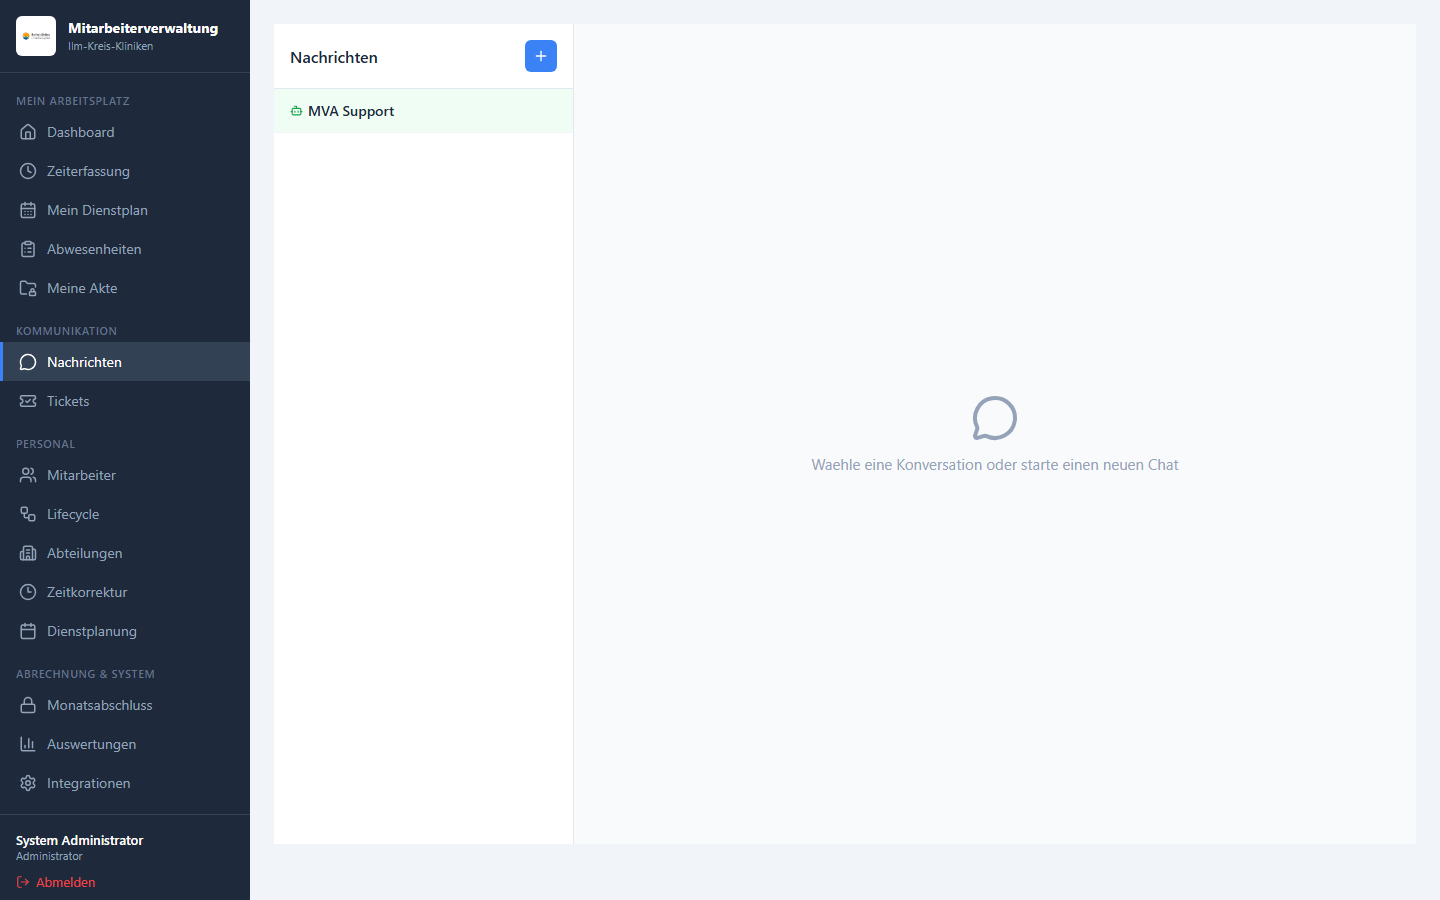The height and width of the screenshot is (900, 1440).
Task: Click the Zeitkorrektur clock icon
Action: 28,592
